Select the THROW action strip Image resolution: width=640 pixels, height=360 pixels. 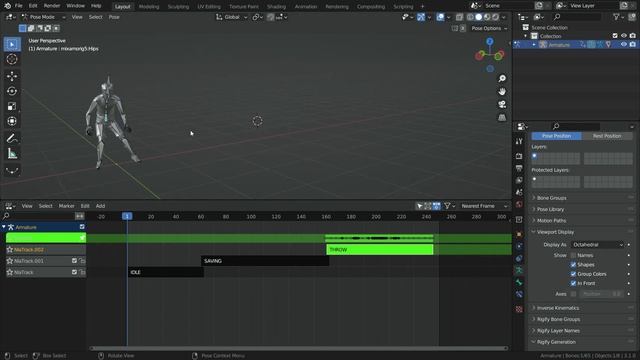(x=380, y=249)
